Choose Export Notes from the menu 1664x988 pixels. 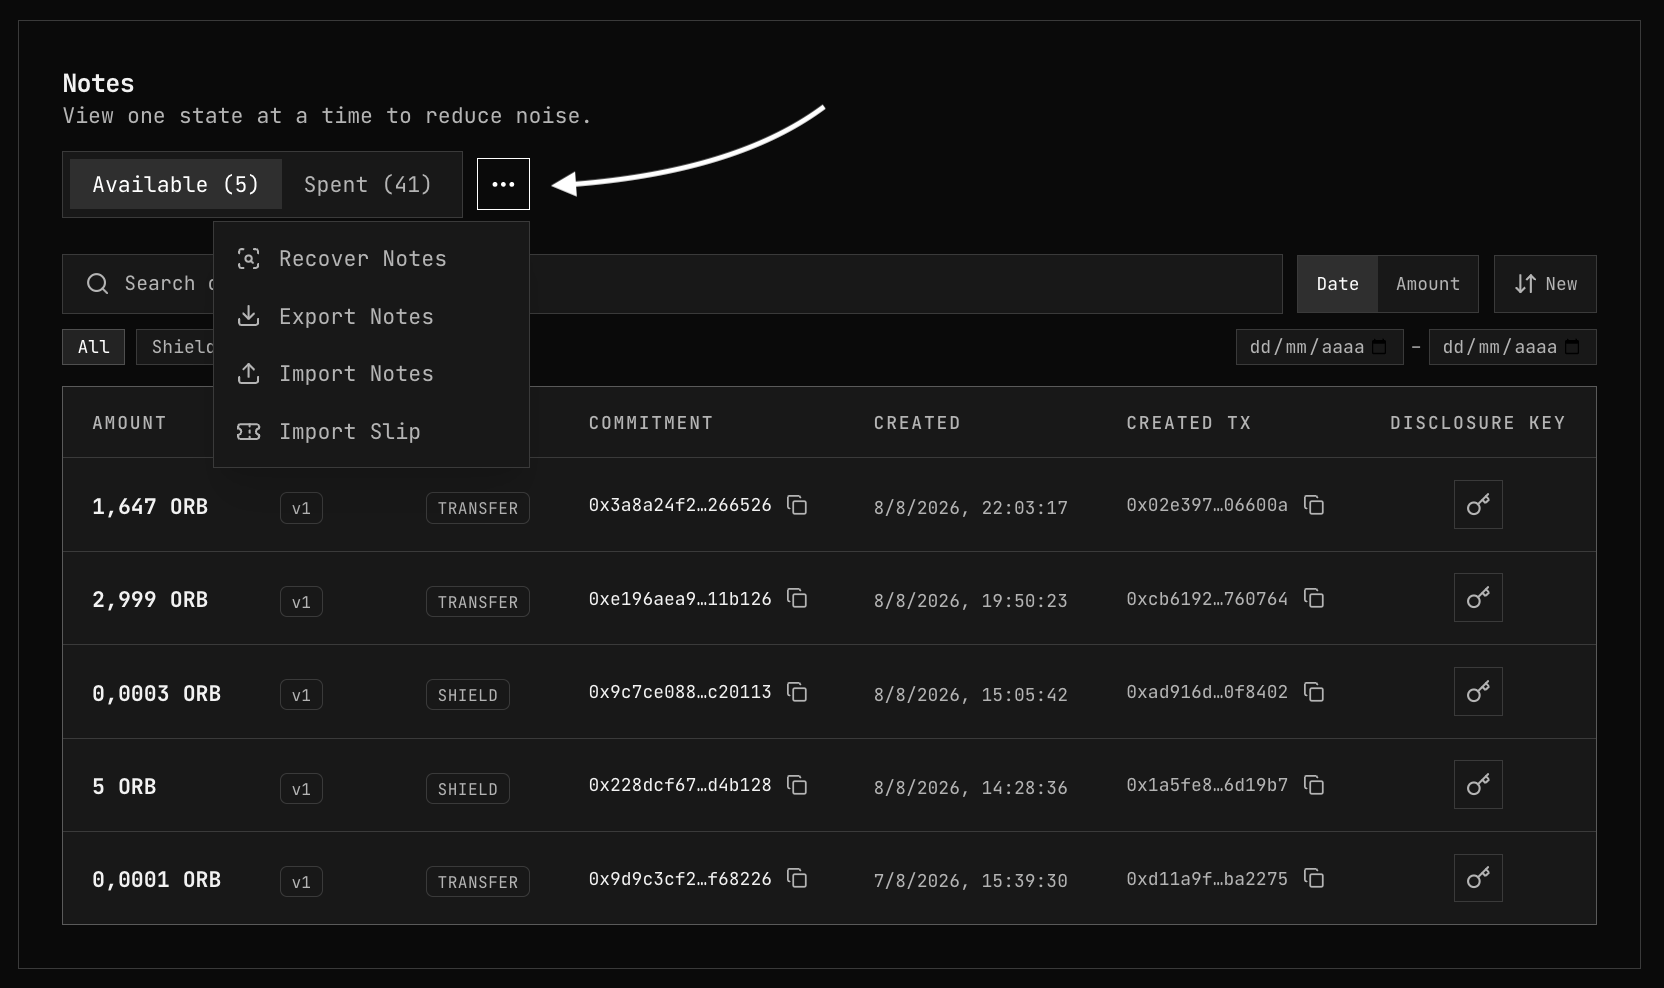tap(371, 316)
